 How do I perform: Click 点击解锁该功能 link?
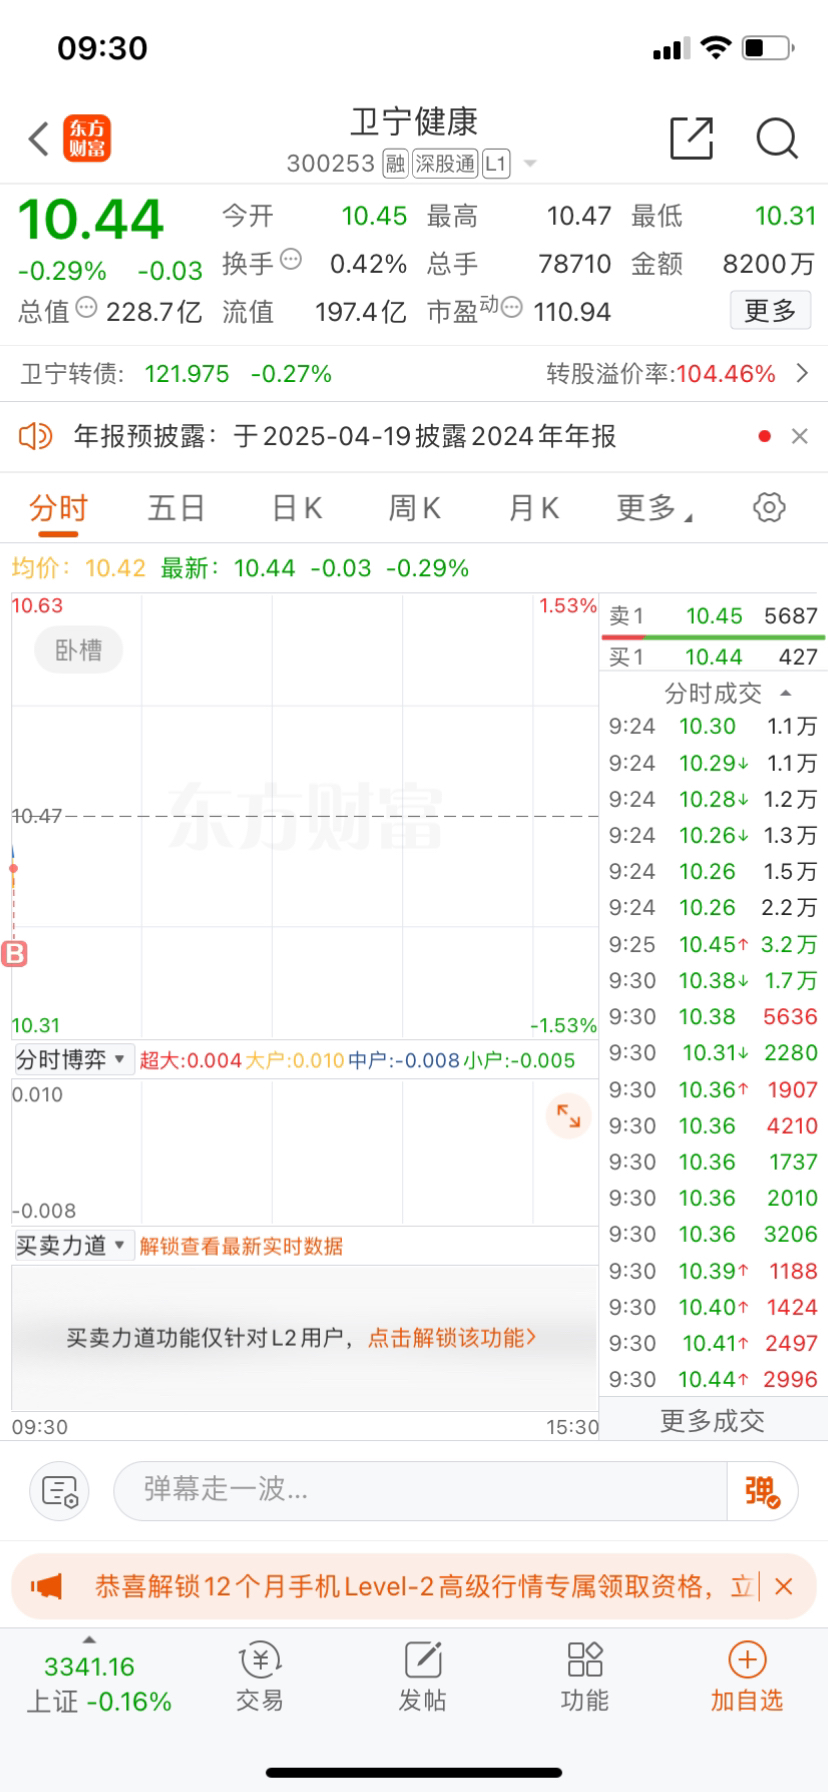(x=452, y=1338)
